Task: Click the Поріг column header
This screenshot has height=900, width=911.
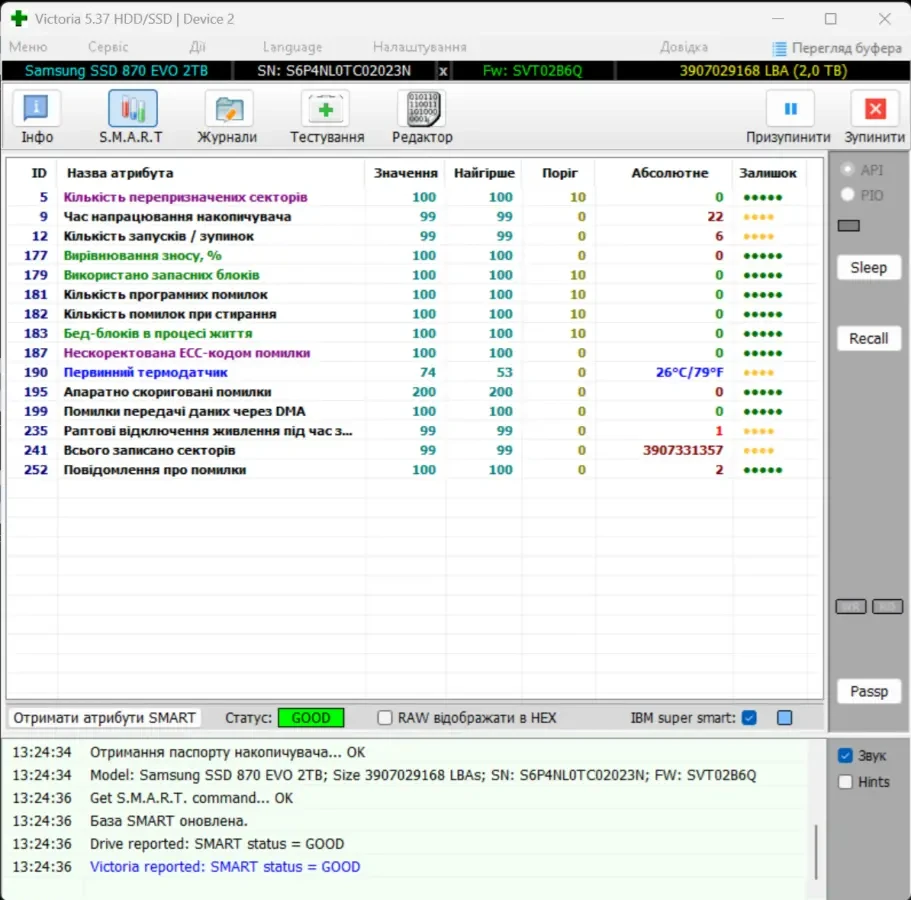Action: coord(559,173)
